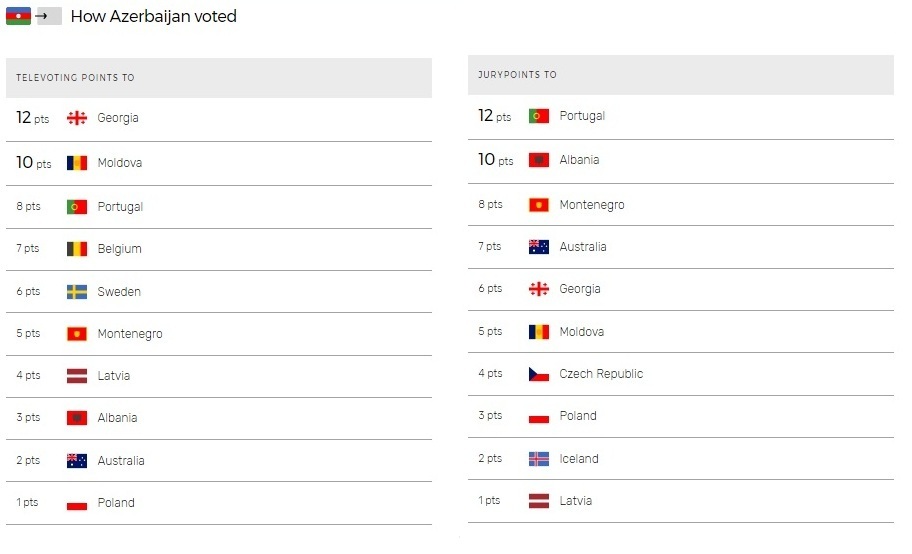Open the Czech Republic country link

601,374
